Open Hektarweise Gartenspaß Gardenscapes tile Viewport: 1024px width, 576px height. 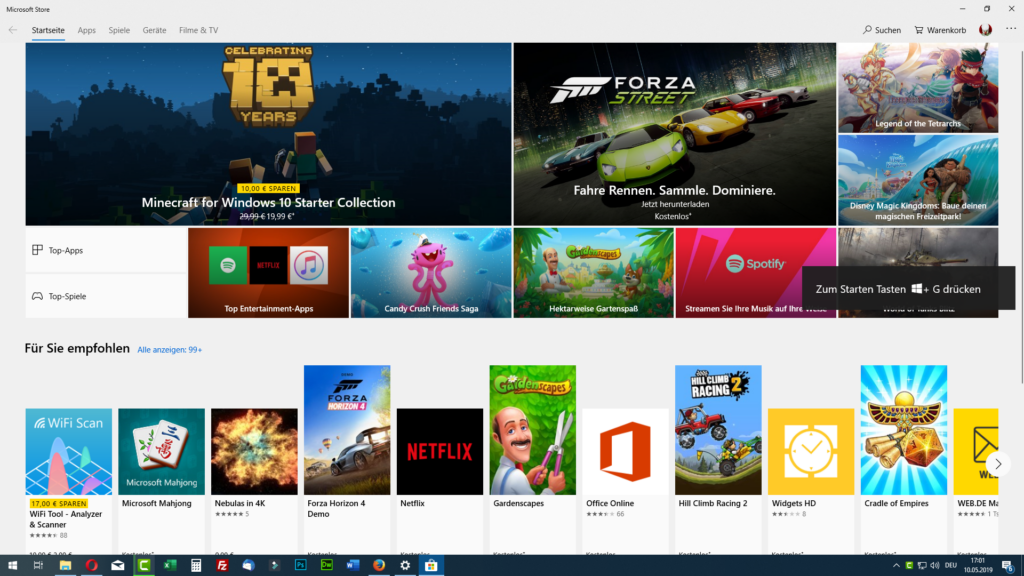tap(593, 273)
